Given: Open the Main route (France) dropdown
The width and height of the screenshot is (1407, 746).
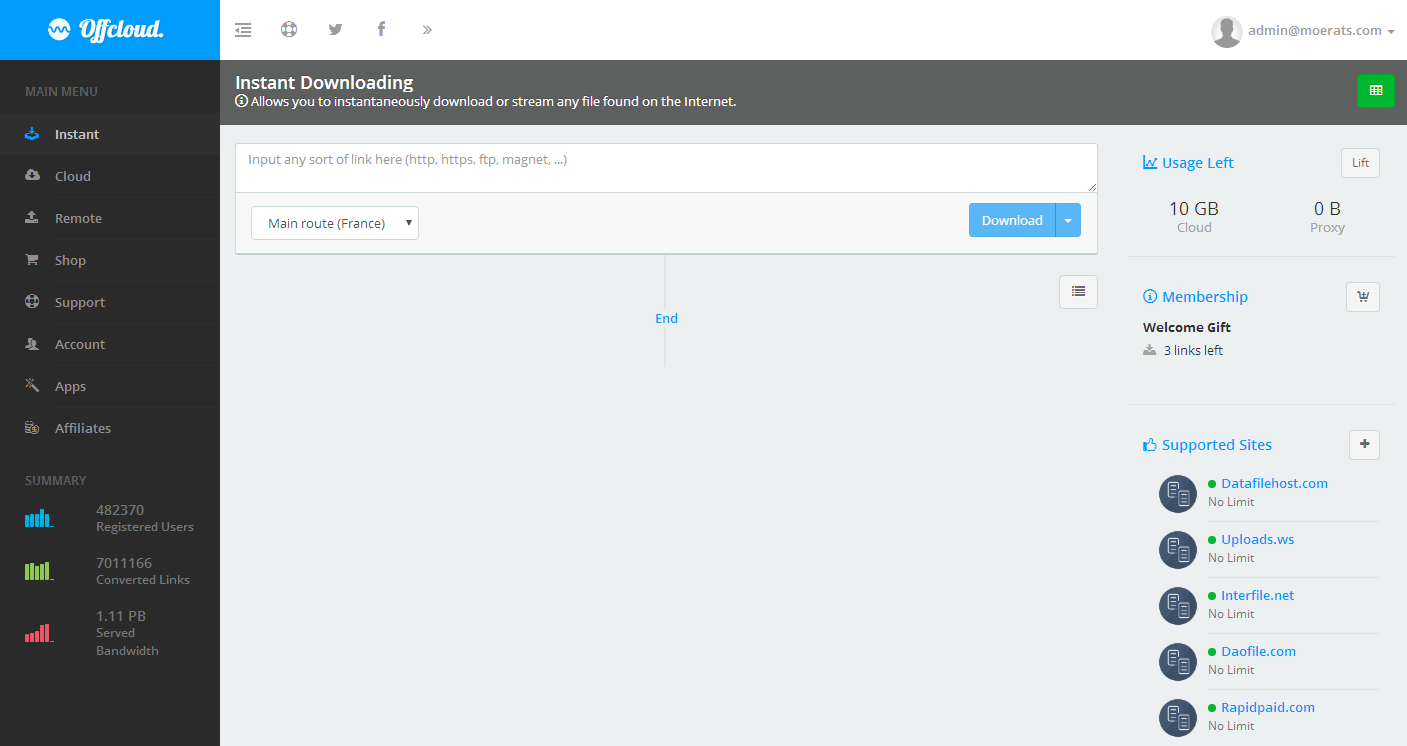Looking at the screenshot, I should [335, 223].
